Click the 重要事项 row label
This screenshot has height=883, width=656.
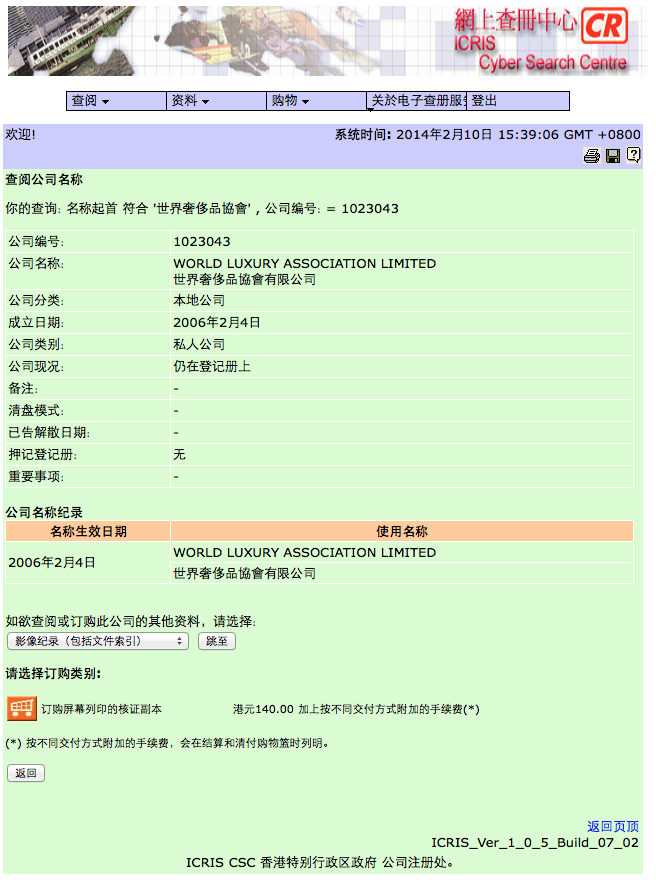tap(36, 477)
